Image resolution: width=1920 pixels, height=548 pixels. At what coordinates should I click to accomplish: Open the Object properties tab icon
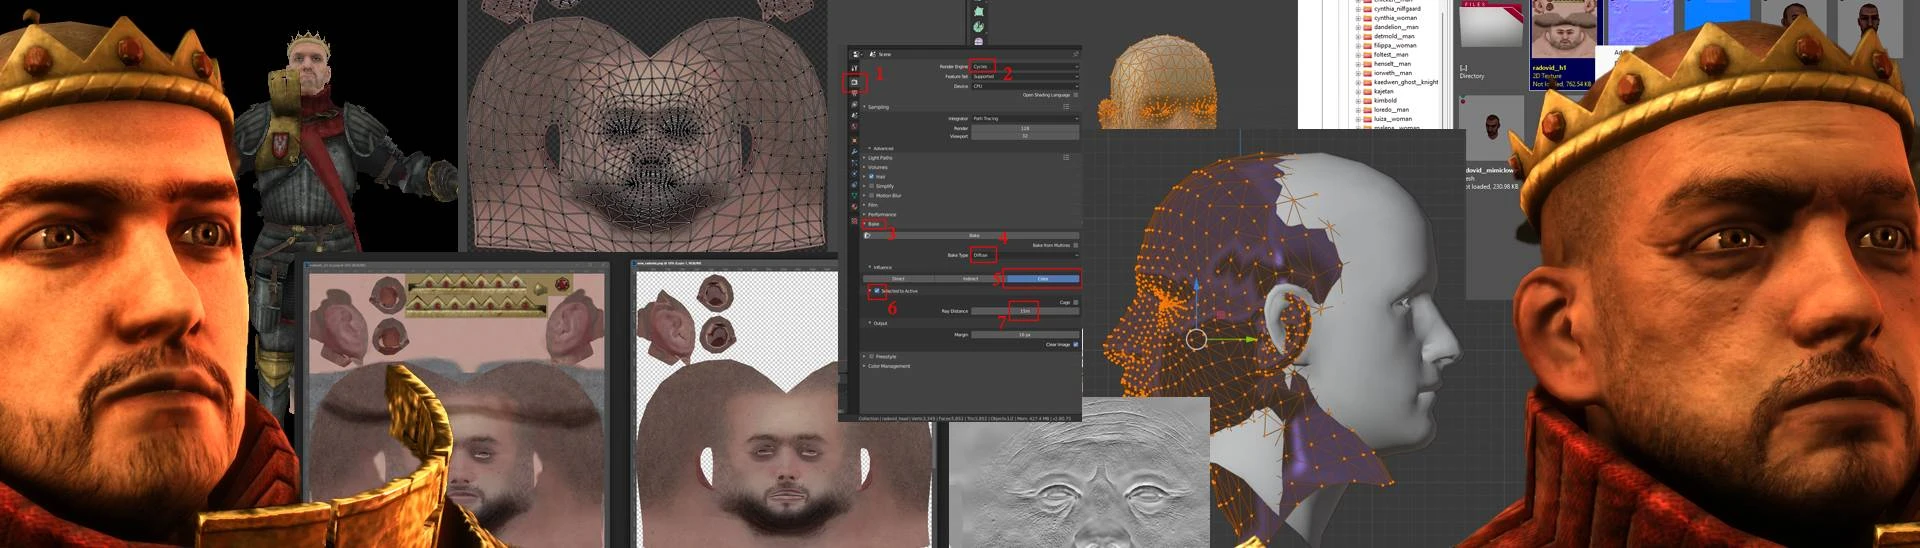click(x=855, y=140)
